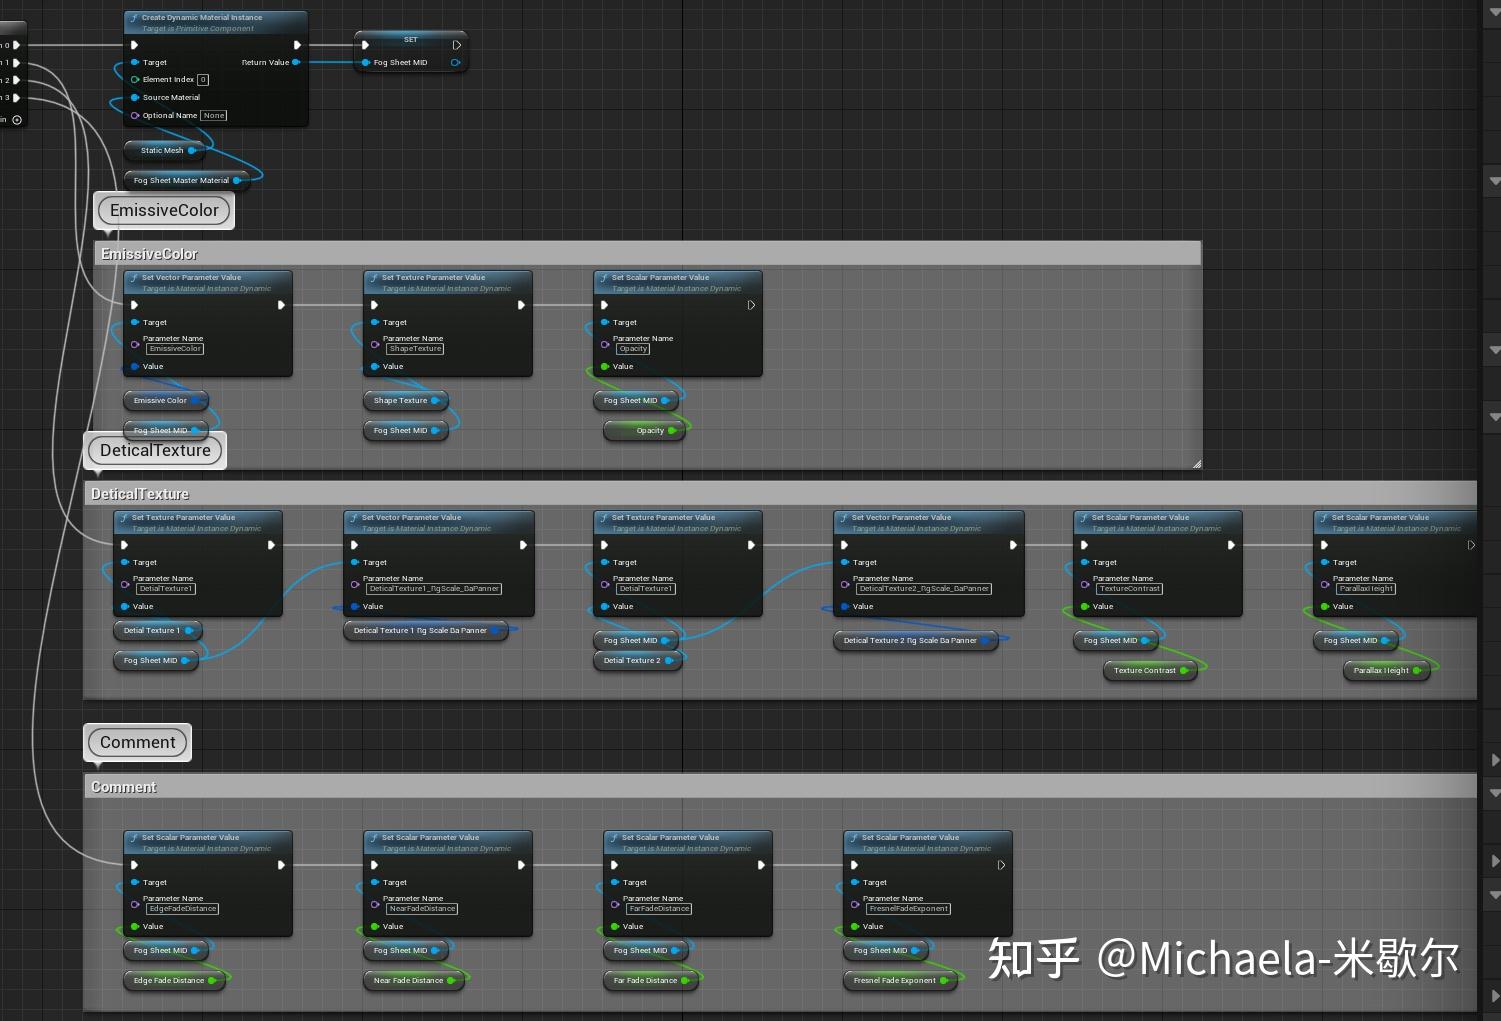Click the Return Value output pin on Create Dynamic Material Instance
The width and height of the screenshot is (1501, 1021).
[x=296, y=62]
